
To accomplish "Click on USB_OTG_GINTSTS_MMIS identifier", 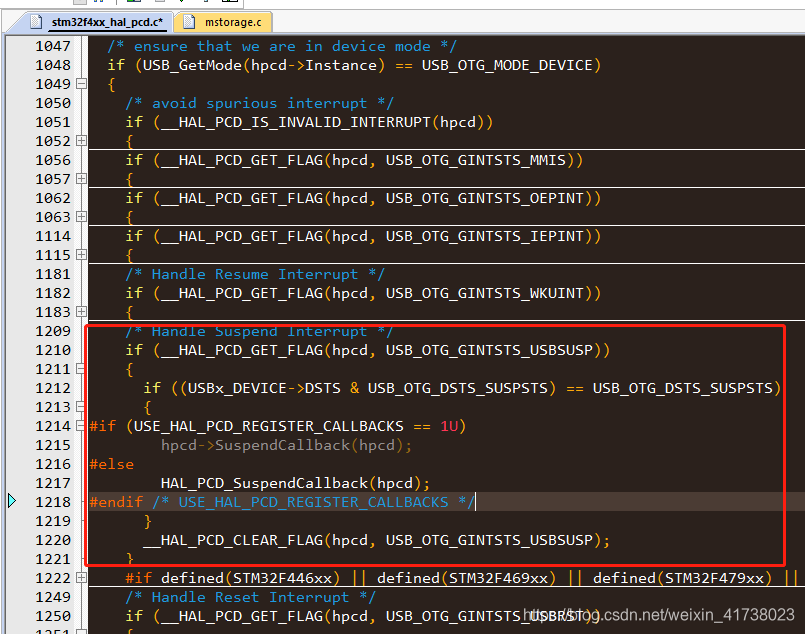I will point(475,161).
